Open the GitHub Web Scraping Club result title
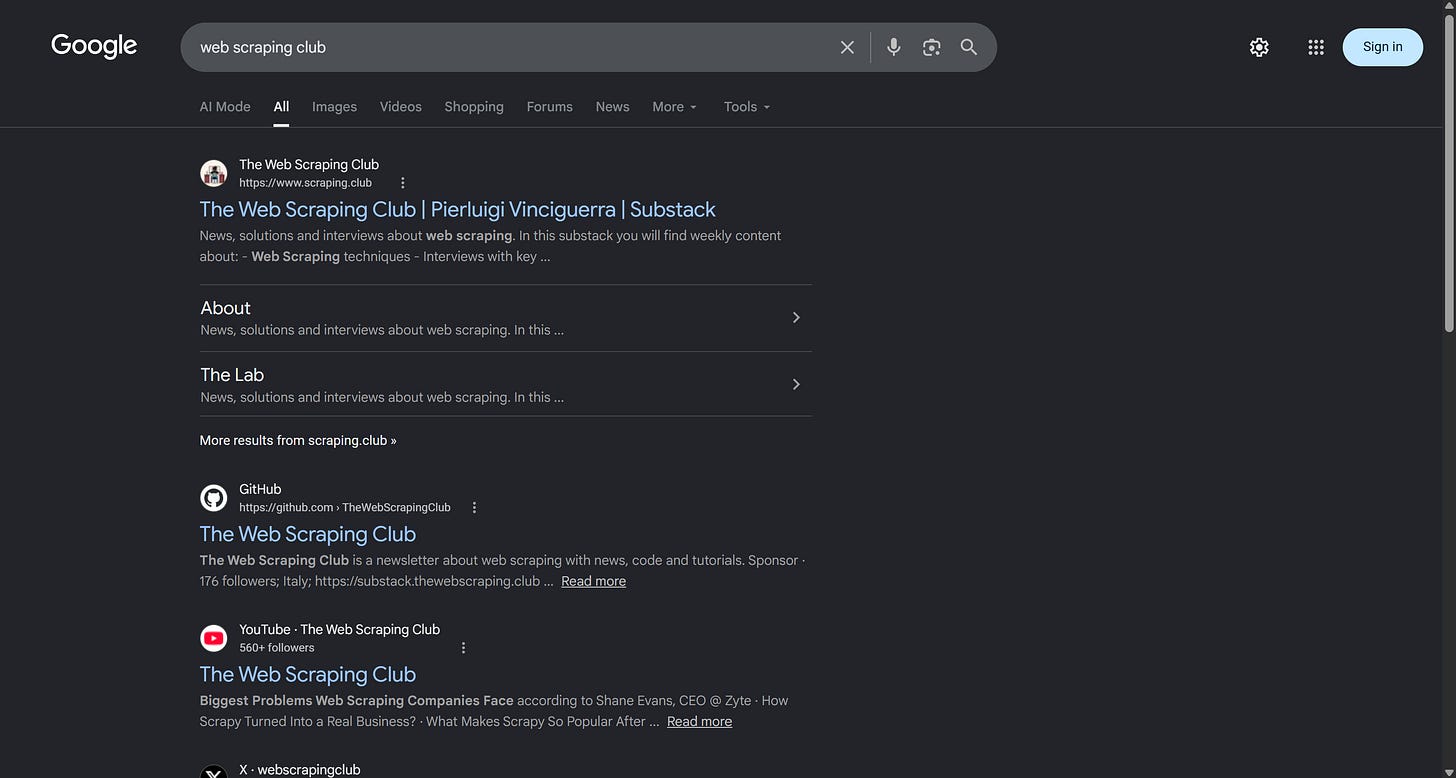The width and height of the screenshot is (1456, 778). coord(308,534)
